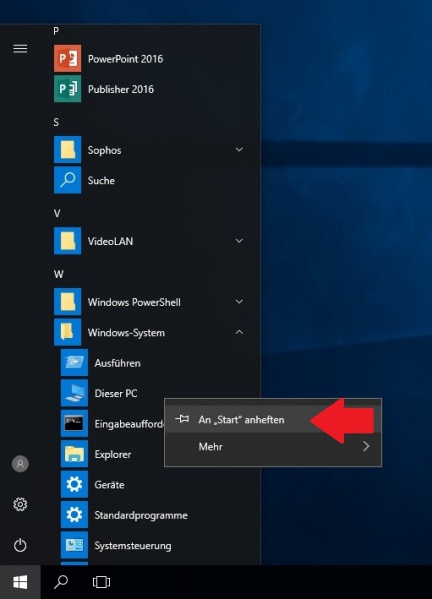Open Systemsteuerung control panel

point(153,545)
